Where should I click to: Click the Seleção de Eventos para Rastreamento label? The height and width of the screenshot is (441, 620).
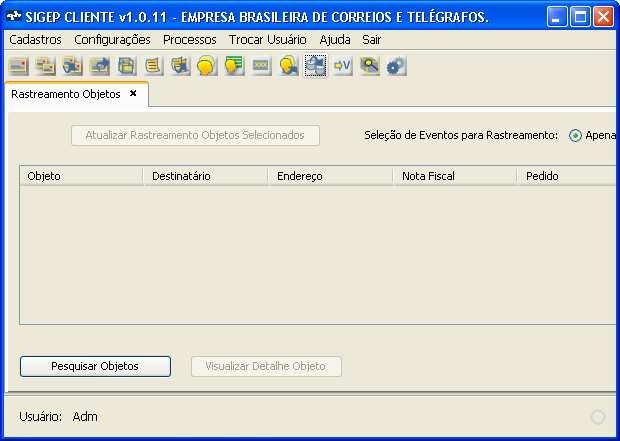[x=461, y=135]
